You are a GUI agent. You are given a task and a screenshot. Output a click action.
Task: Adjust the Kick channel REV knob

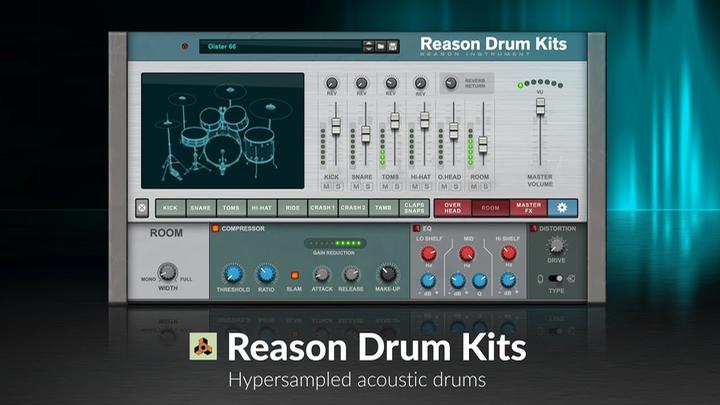(332, 83)
